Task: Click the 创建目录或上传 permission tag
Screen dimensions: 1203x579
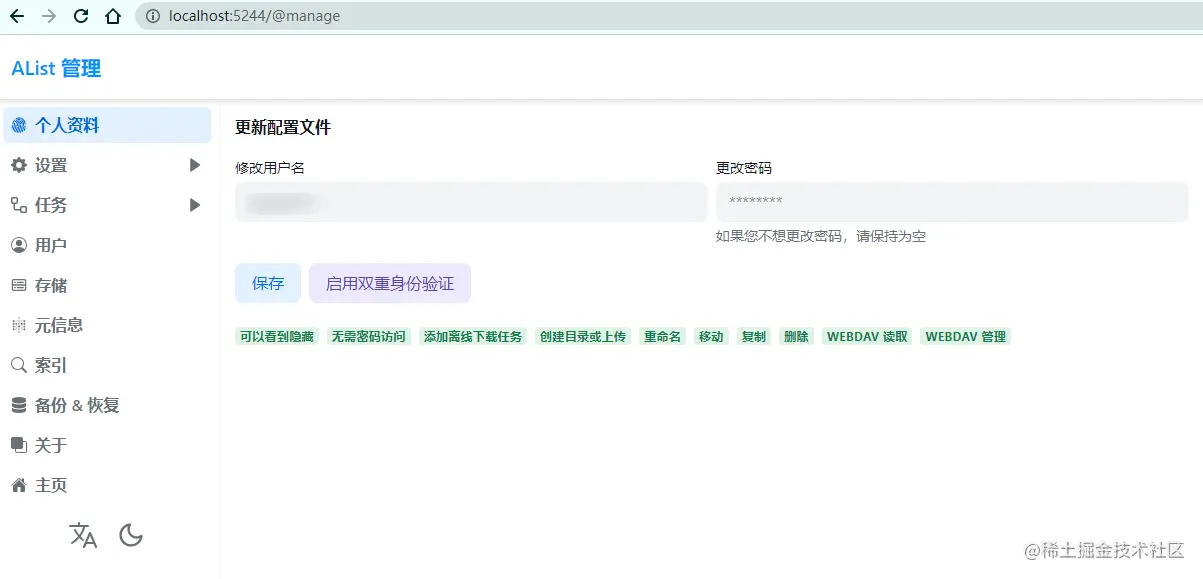Action: pyautogui.click(x=583, y=337)
